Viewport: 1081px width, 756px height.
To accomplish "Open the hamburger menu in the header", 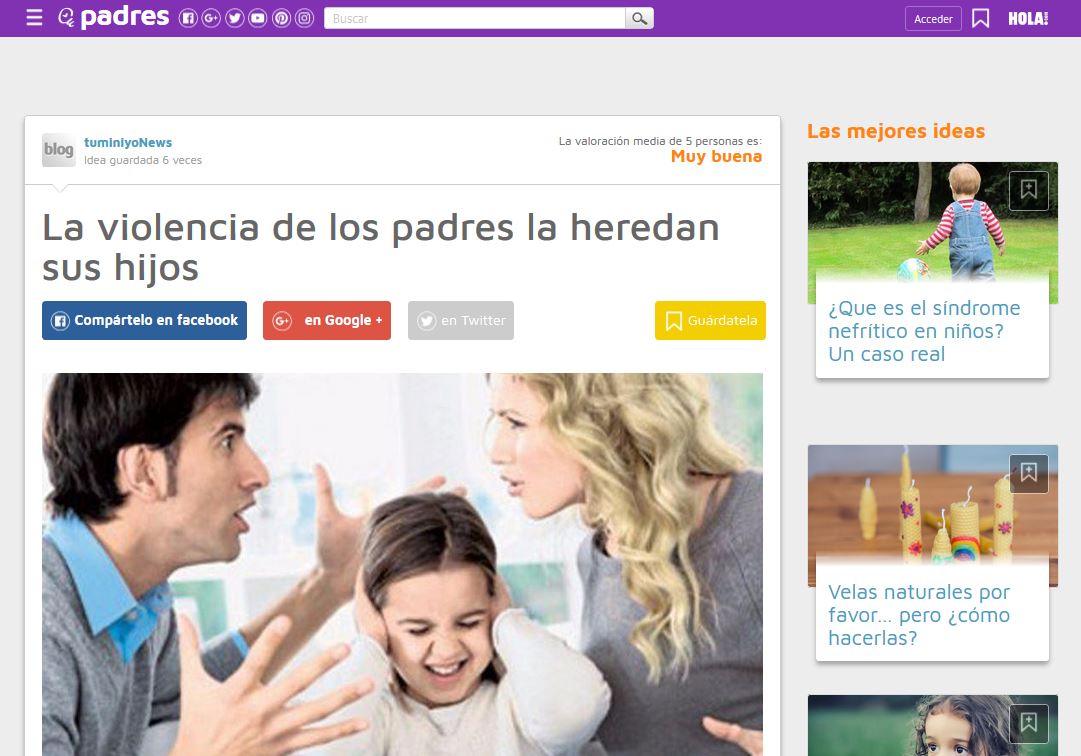I will click(x=34, y=18).
